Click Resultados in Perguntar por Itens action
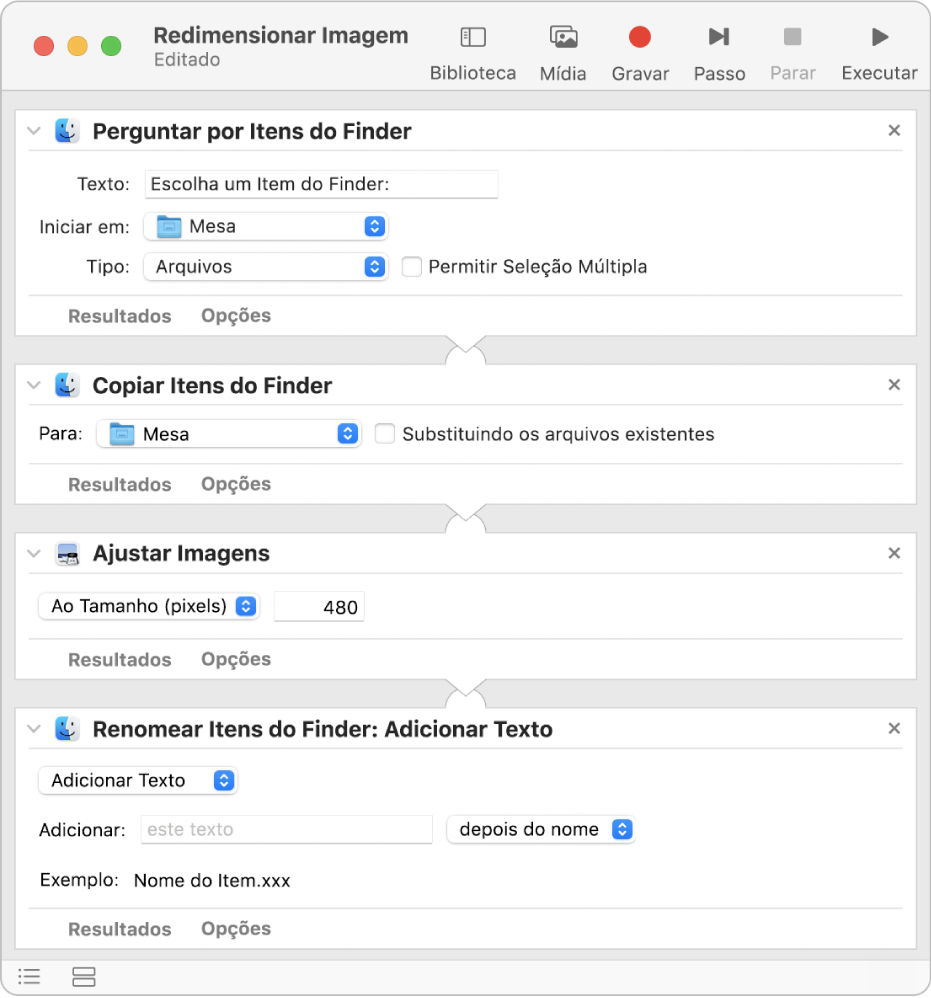 [119, 316]
